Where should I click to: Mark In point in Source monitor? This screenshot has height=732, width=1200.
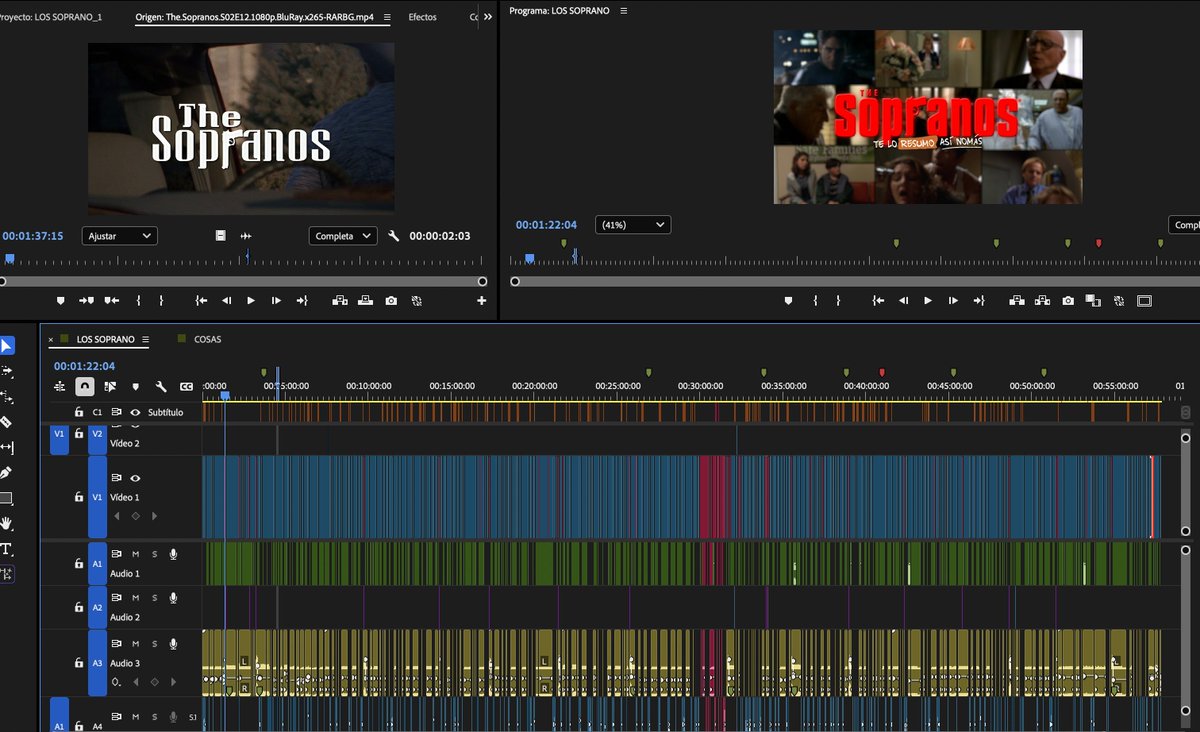point(138,300)
